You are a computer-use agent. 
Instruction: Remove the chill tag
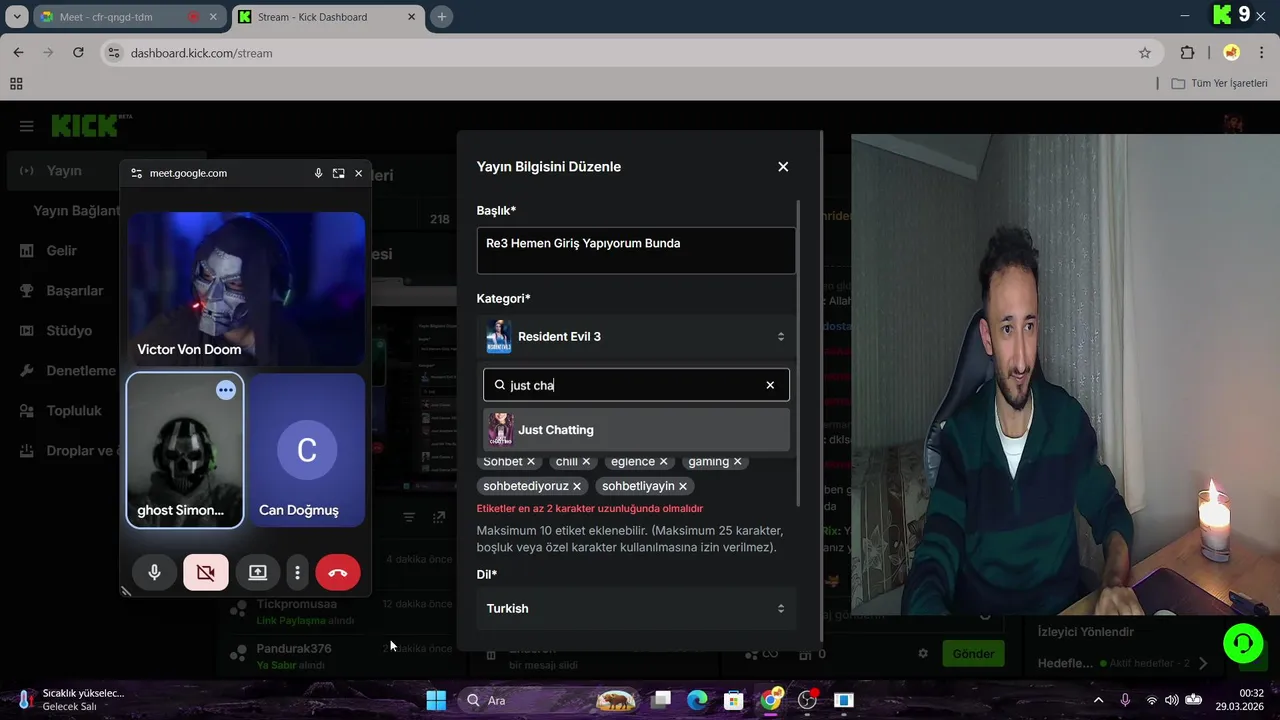586,461
